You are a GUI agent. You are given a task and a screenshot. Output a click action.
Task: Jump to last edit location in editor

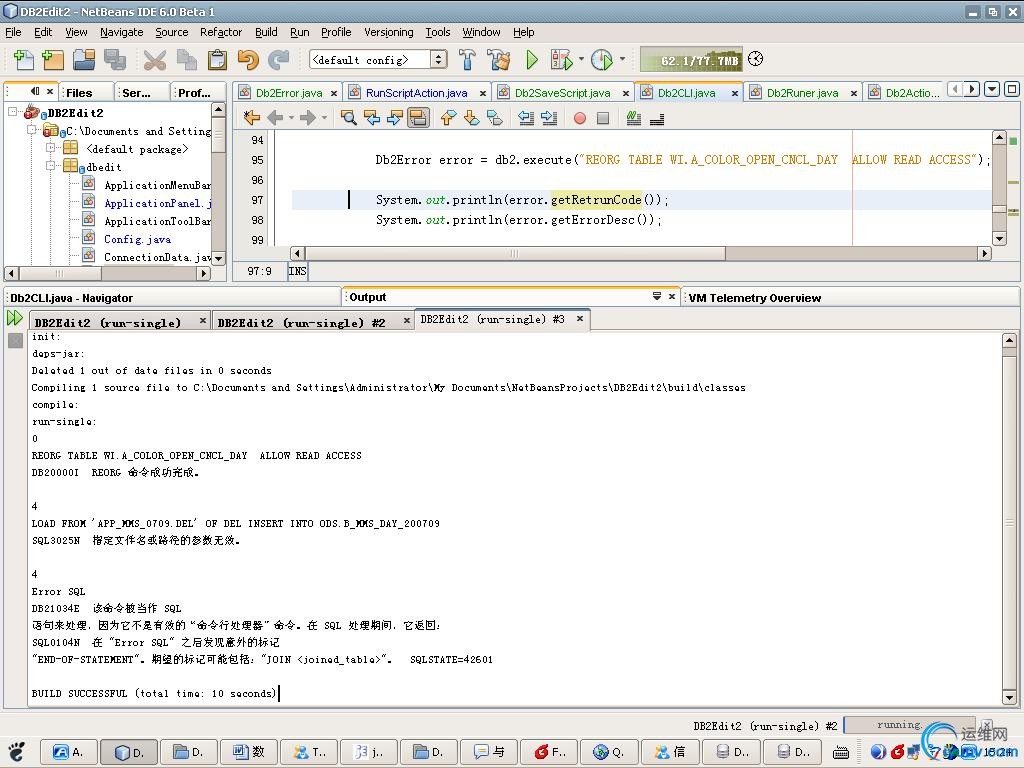point(251,118)
